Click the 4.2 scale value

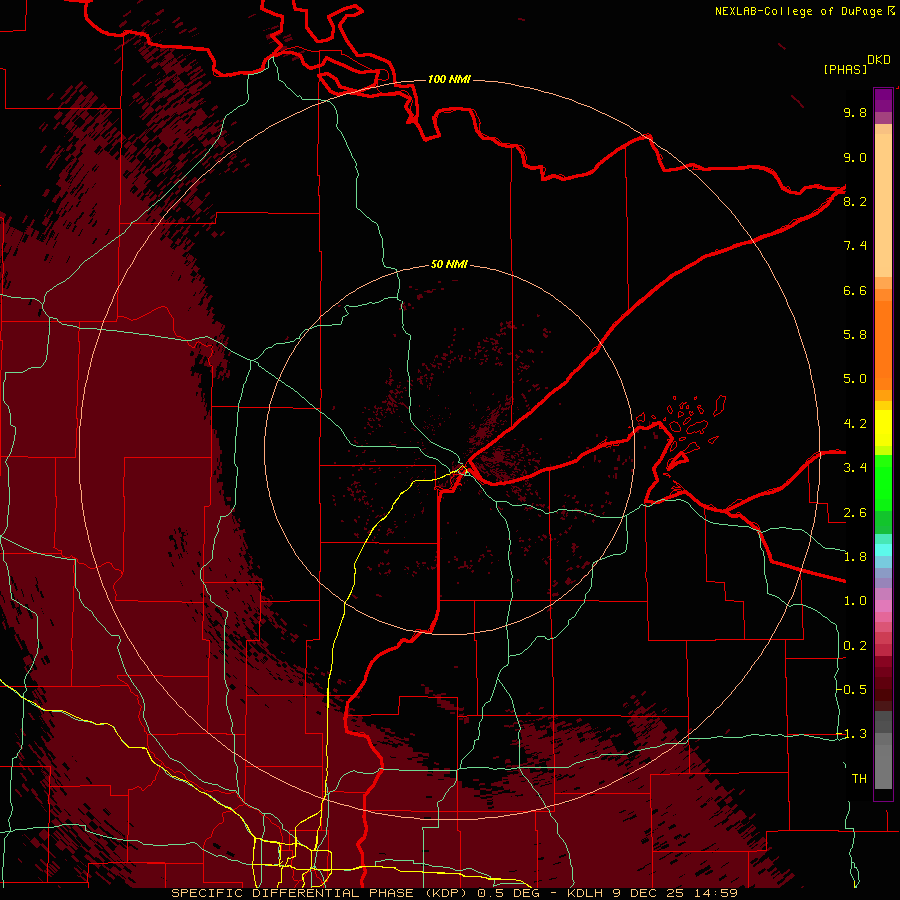[855, 424]
